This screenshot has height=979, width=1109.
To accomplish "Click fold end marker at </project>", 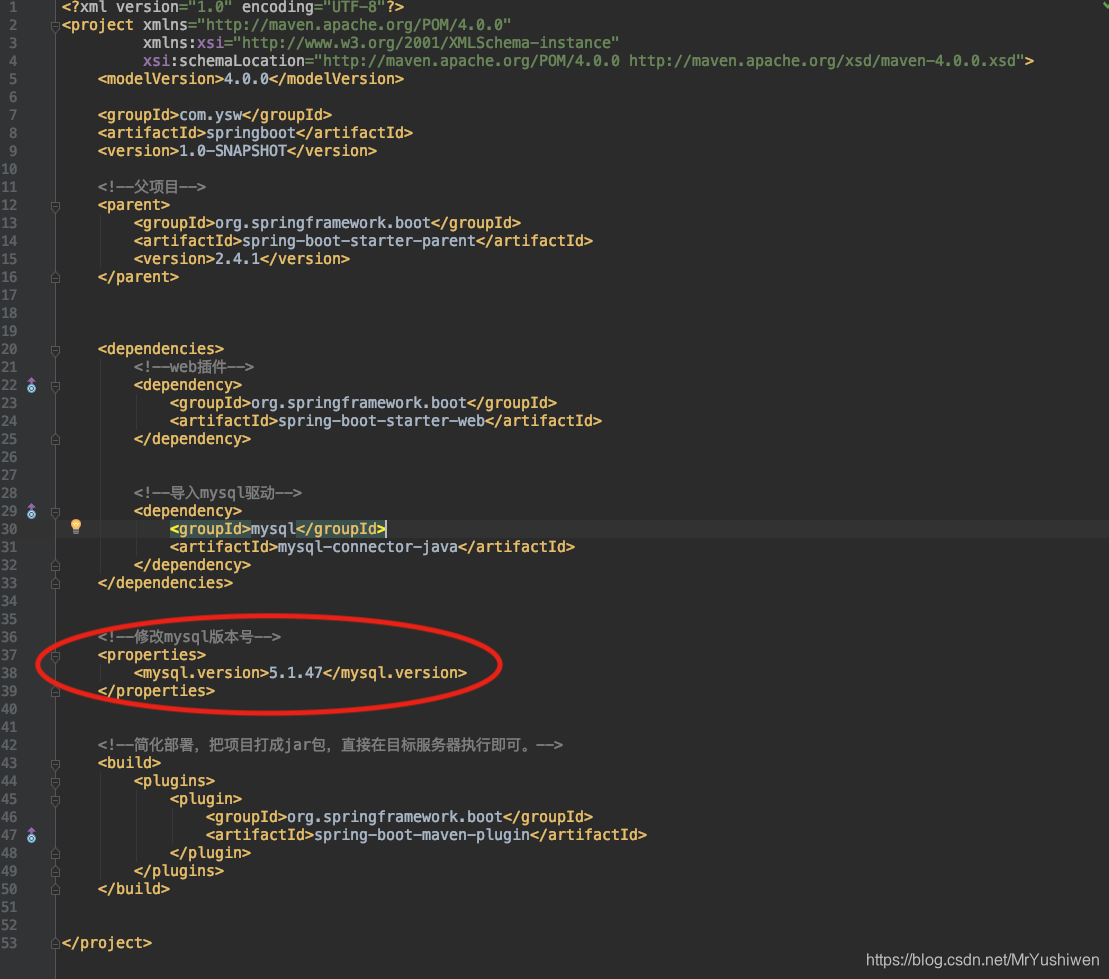I will tap(55, 944).
